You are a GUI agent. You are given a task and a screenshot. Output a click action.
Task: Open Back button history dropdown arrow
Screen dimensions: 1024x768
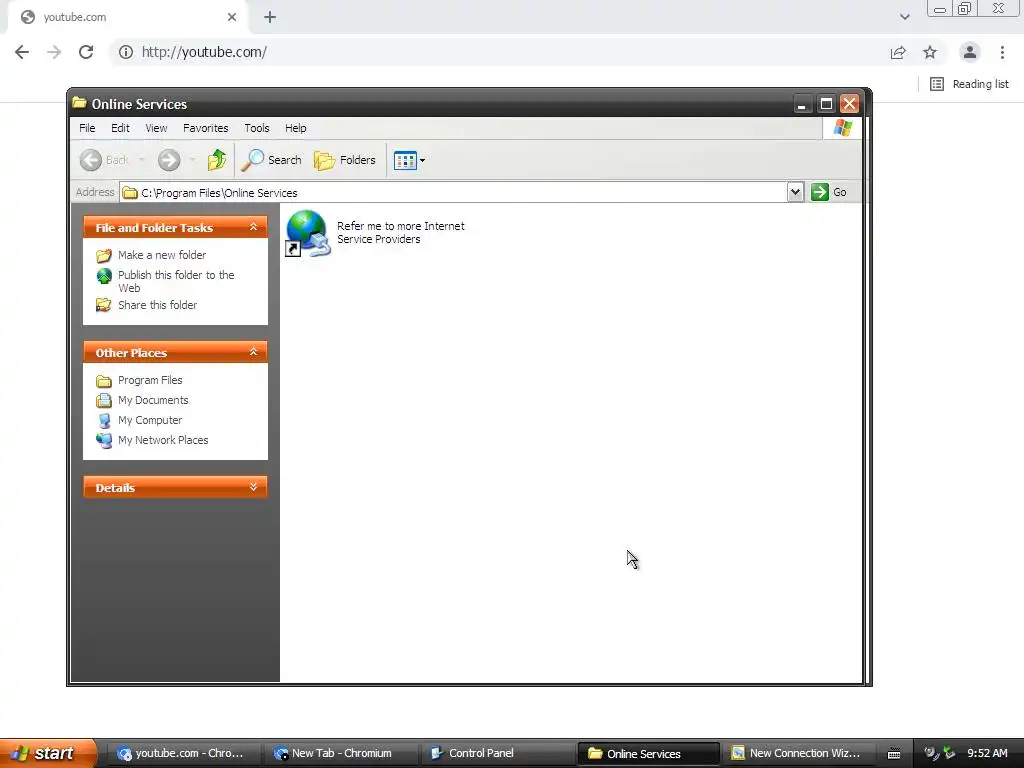click(141, 160)
